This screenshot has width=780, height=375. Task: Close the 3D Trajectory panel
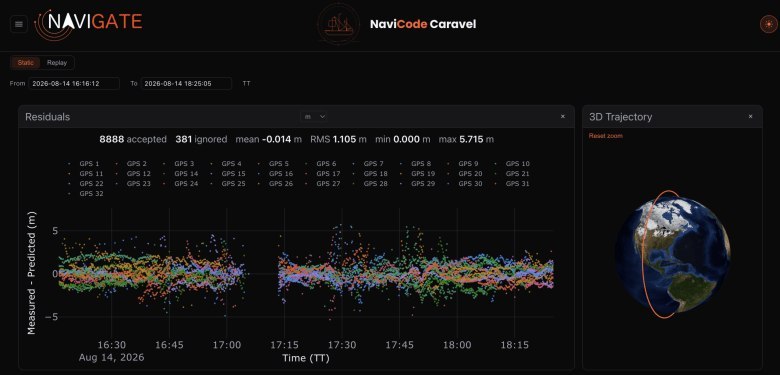(x=751, y=116)
